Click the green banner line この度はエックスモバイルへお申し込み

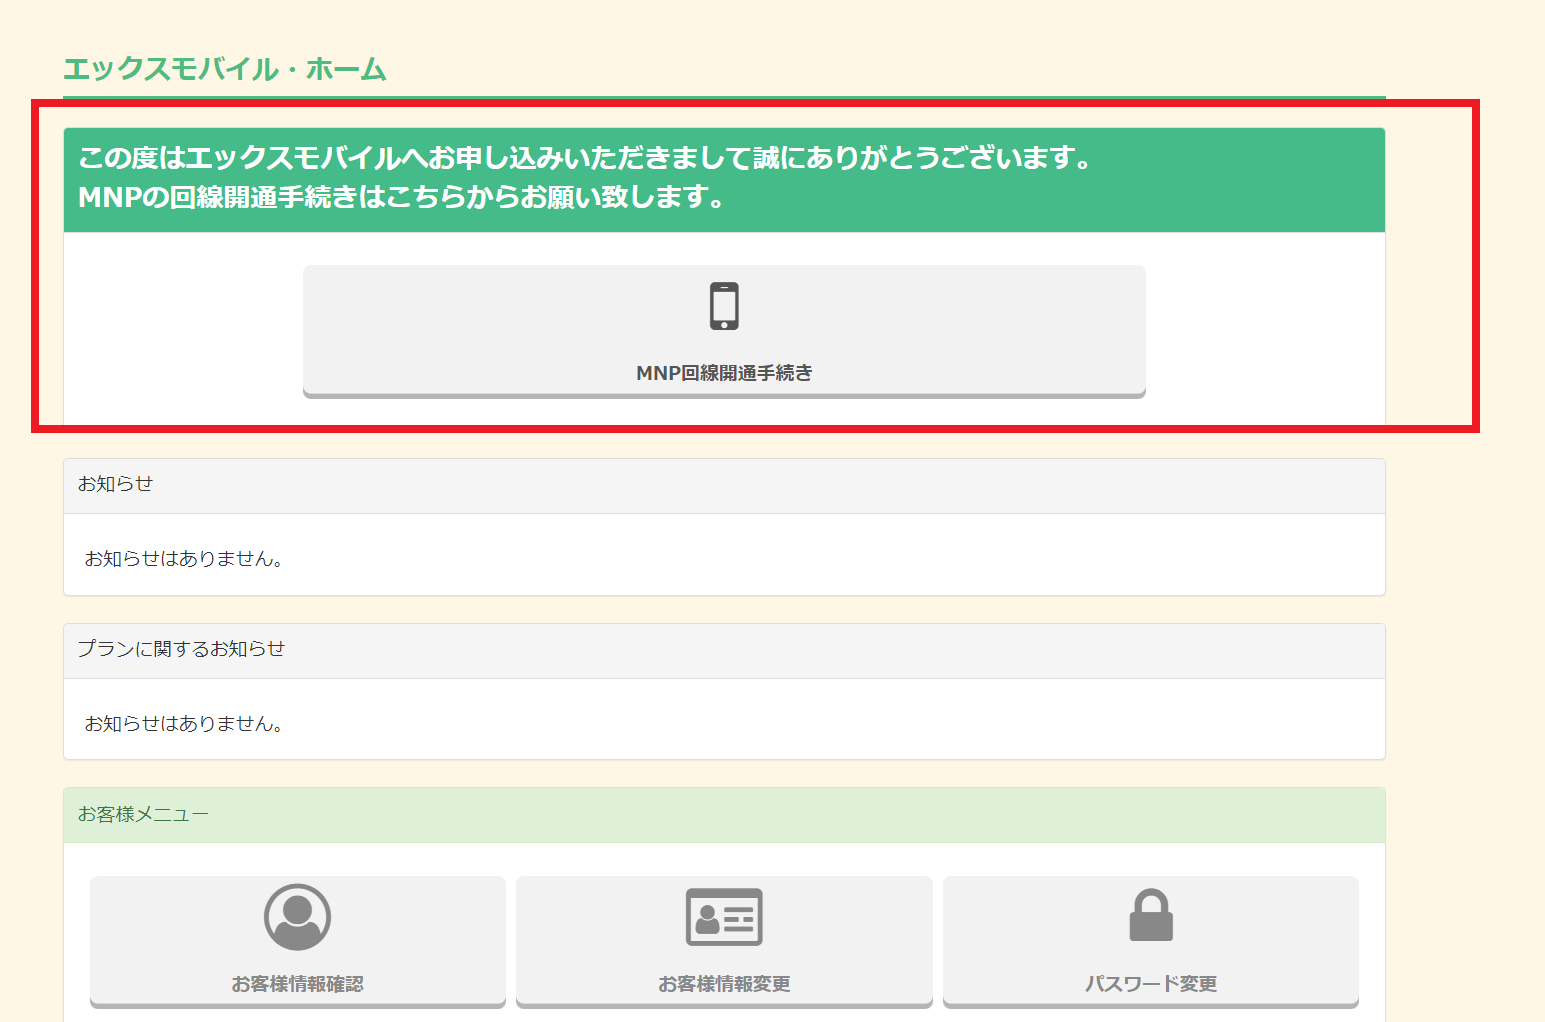point(586,158)
